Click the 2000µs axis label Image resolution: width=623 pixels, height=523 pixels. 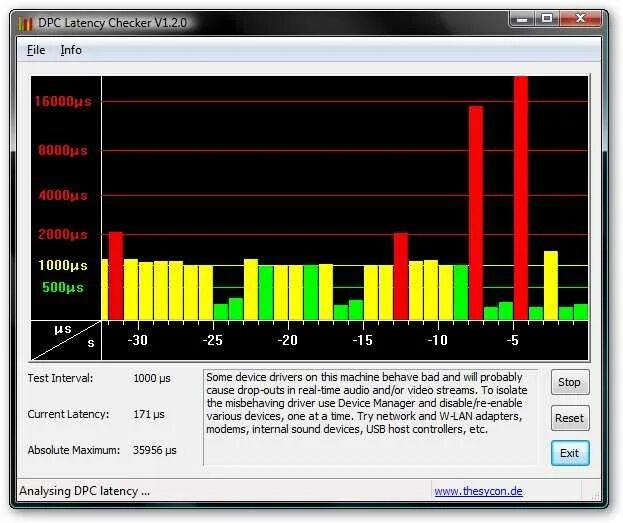tap(63, 234)
